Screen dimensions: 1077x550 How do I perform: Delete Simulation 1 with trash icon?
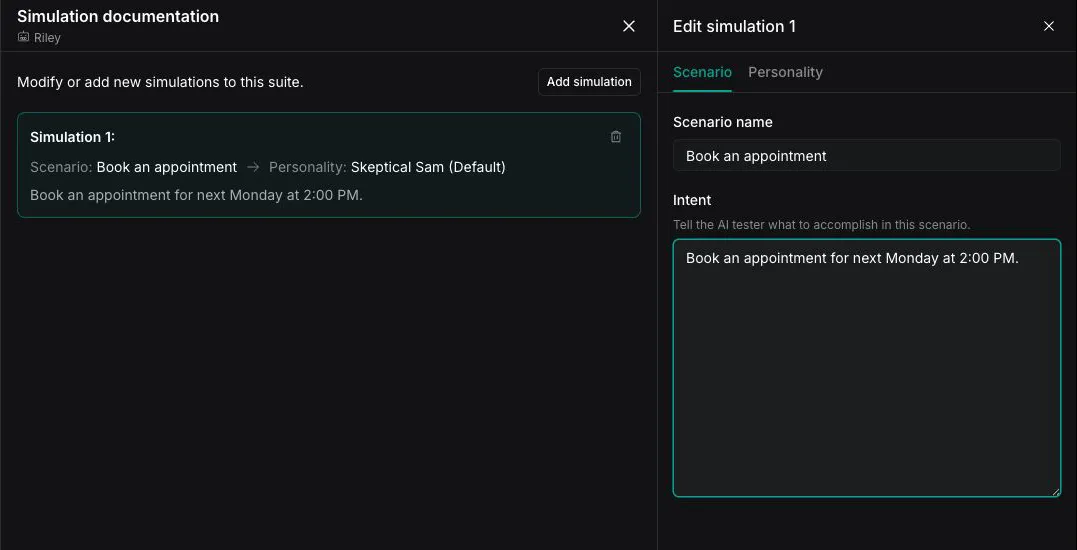[615, 137]
